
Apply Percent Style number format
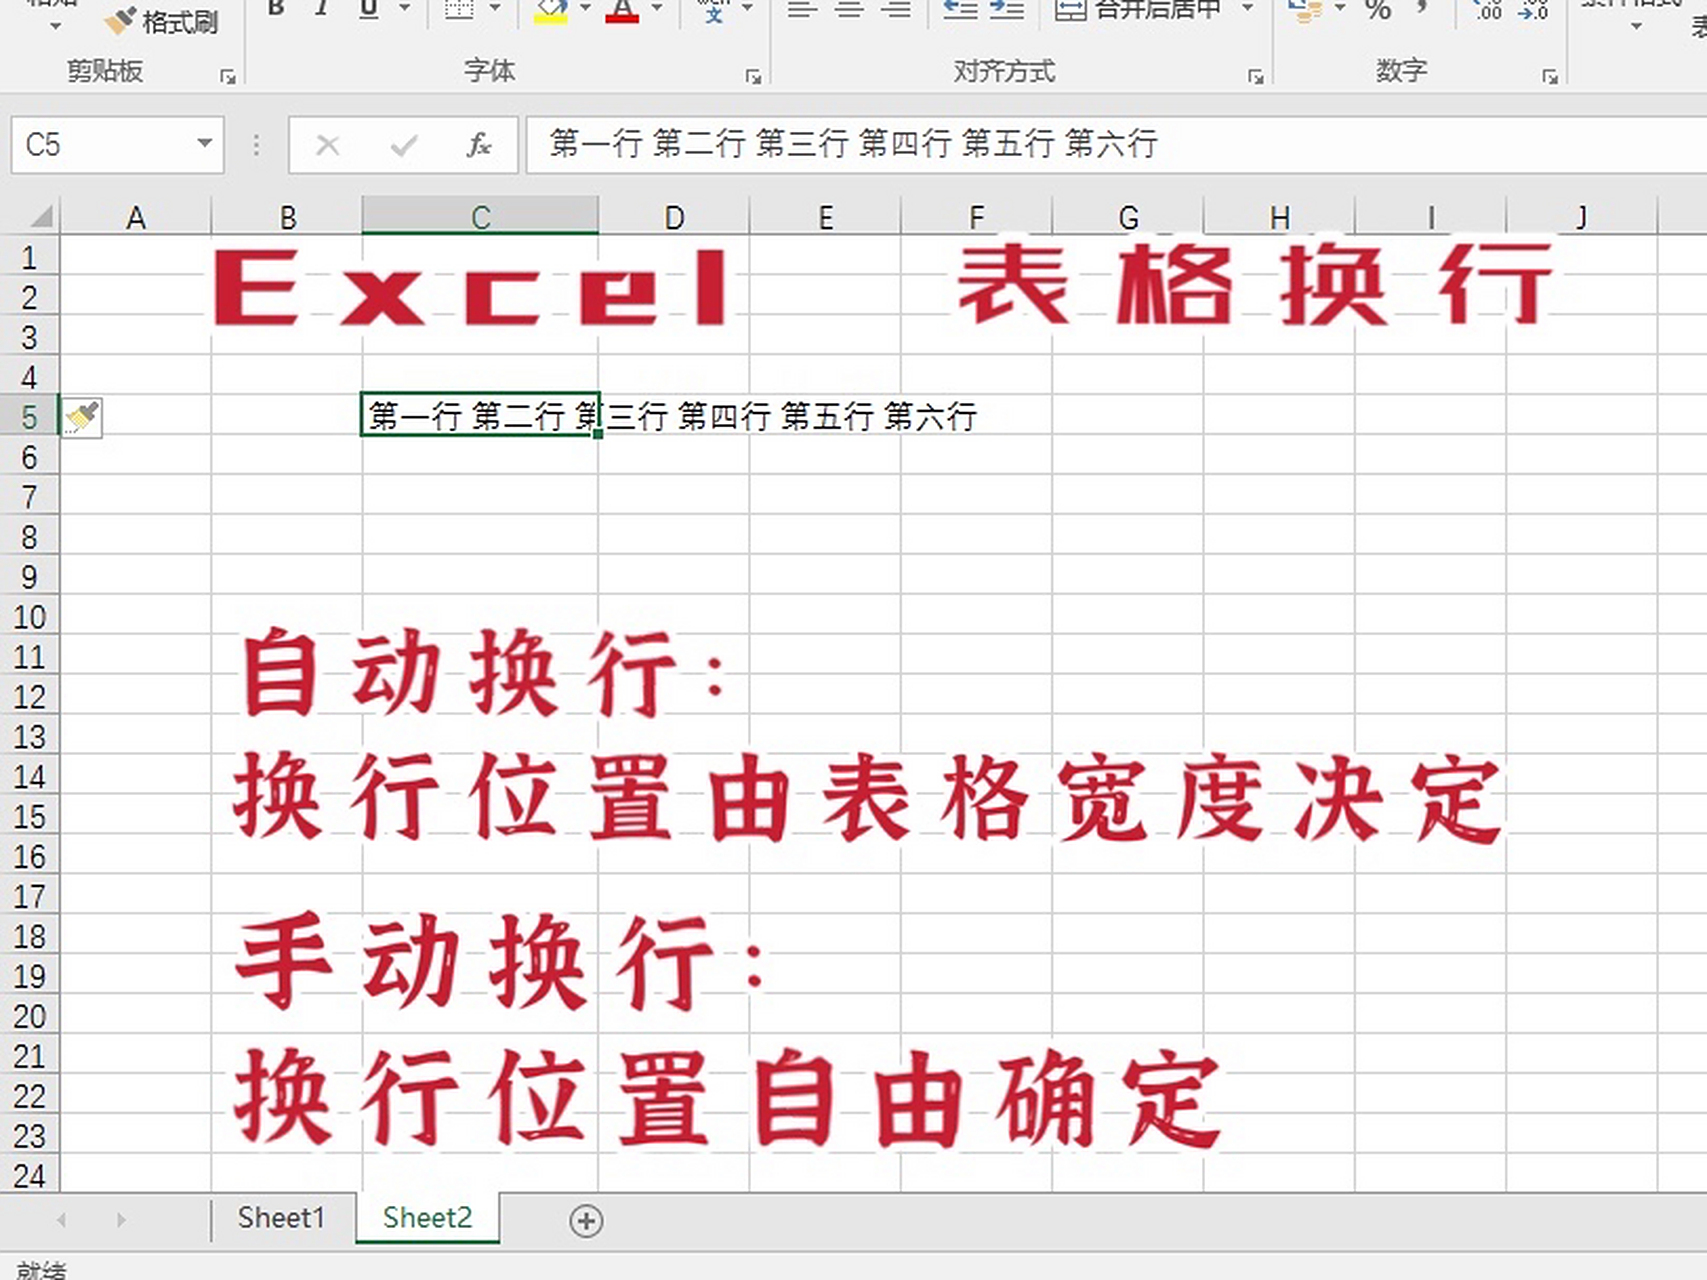(x=1378, y=12)
